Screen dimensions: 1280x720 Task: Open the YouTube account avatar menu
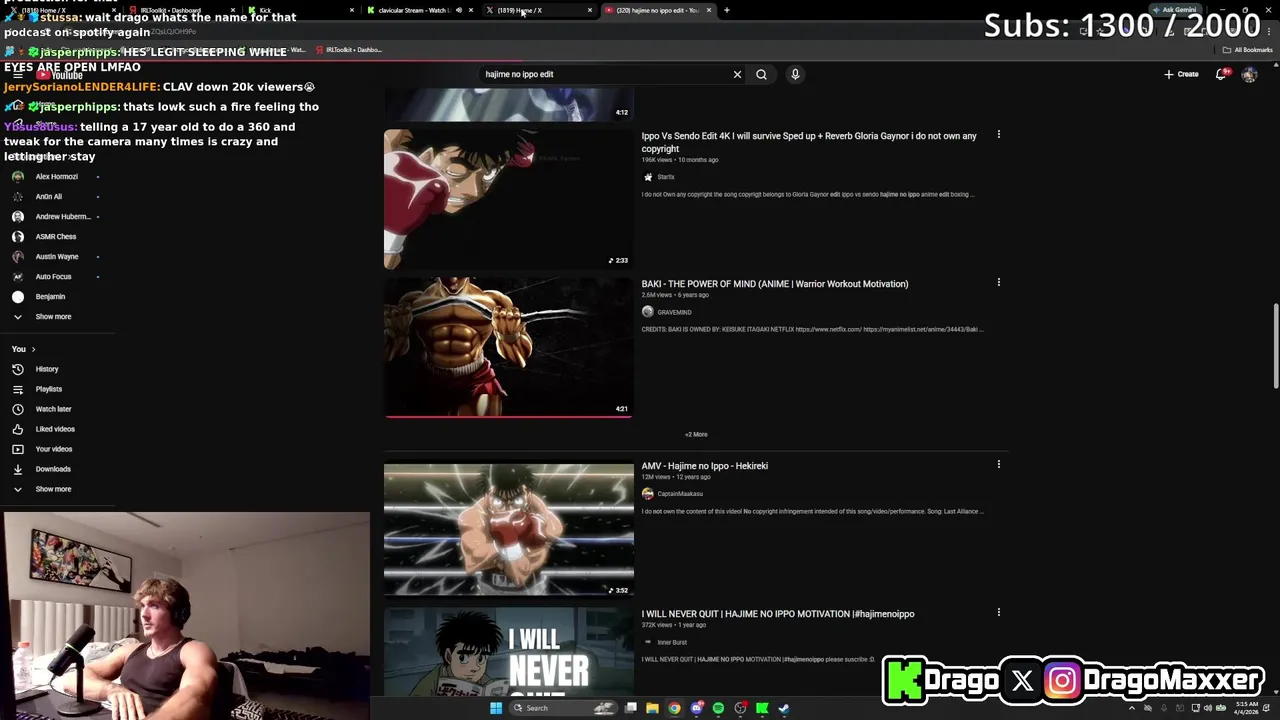pos(1249,74)
